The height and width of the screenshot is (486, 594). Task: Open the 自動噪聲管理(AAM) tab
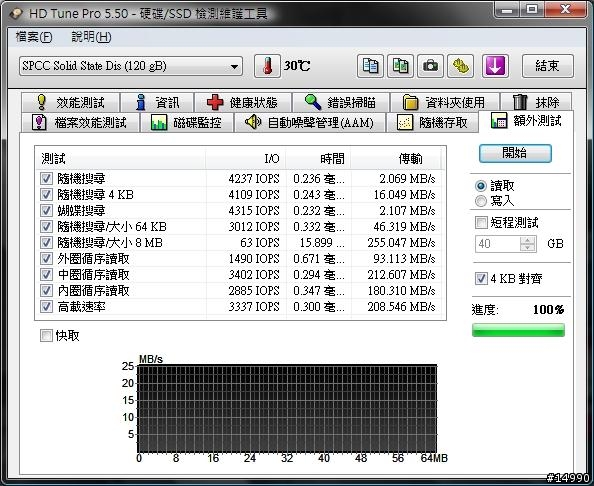(x=310, y=122)
